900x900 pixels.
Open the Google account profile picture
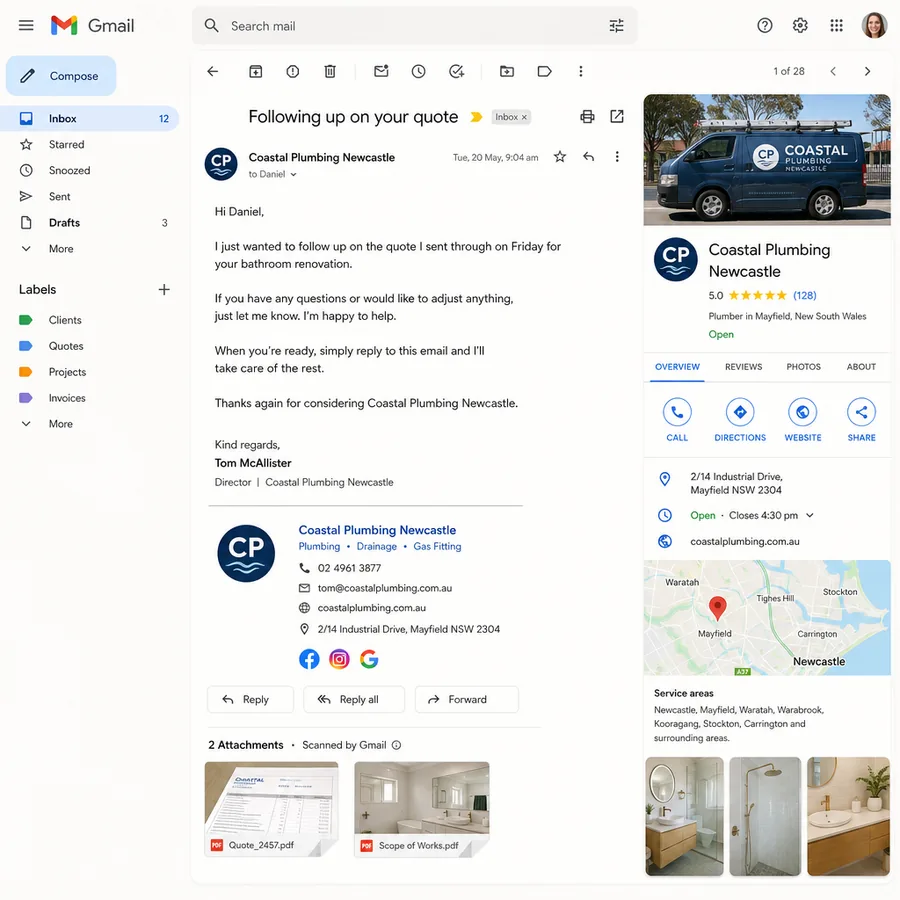tap(874, 25)
